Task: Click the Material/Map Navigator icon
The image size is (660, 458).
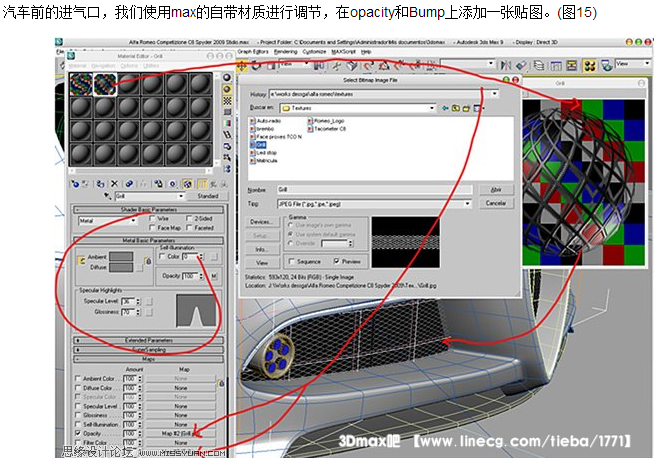Action: coord(227,169)
